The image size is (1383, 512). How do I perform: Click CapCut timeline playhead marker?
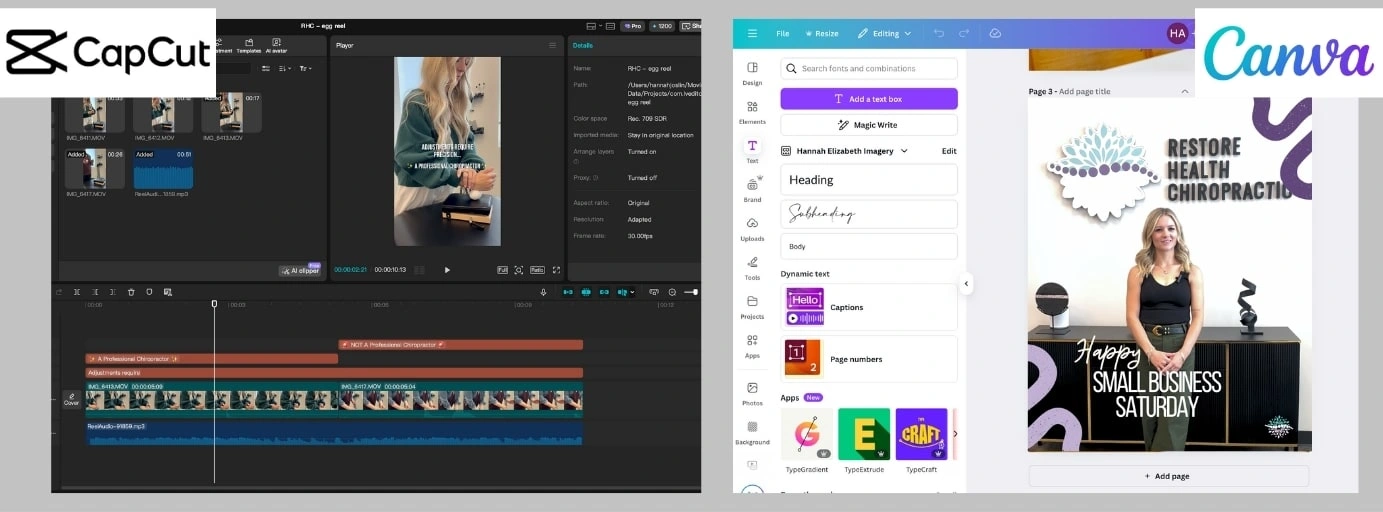[214, 303]
